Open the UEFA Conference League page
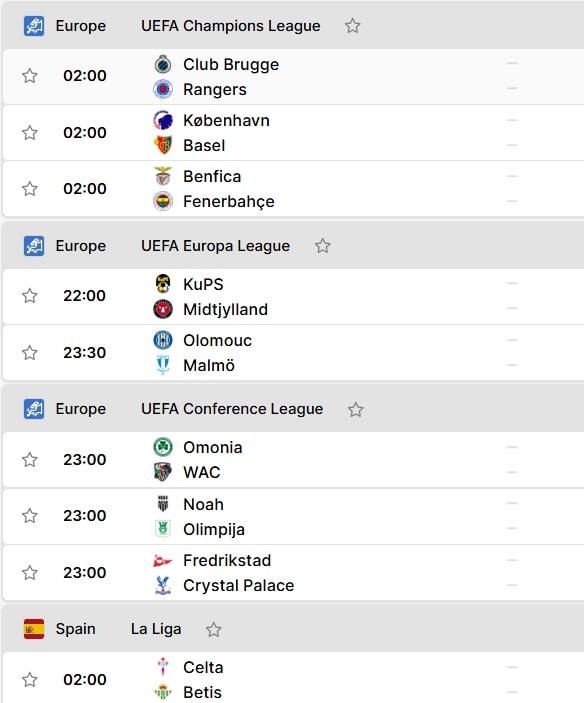Viewport: 584px width, 703px height. [232, 409]
